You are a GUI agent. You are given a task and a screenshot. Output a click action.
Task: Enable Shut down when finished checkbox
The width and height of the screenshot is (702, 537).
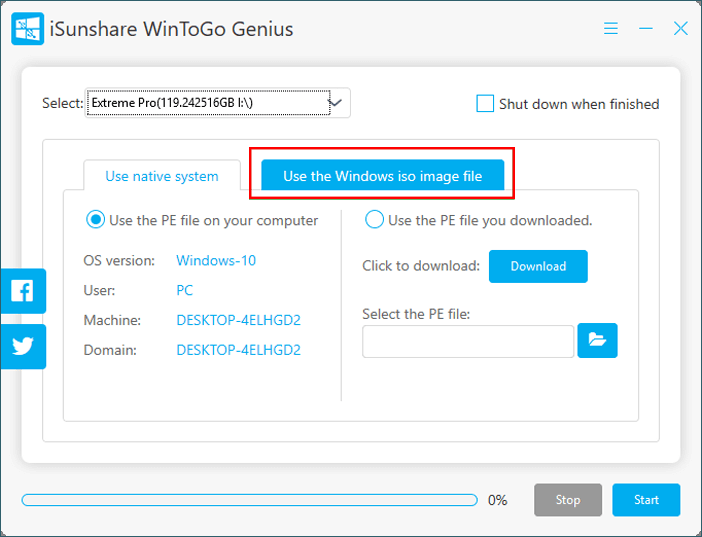coord(485,103)
